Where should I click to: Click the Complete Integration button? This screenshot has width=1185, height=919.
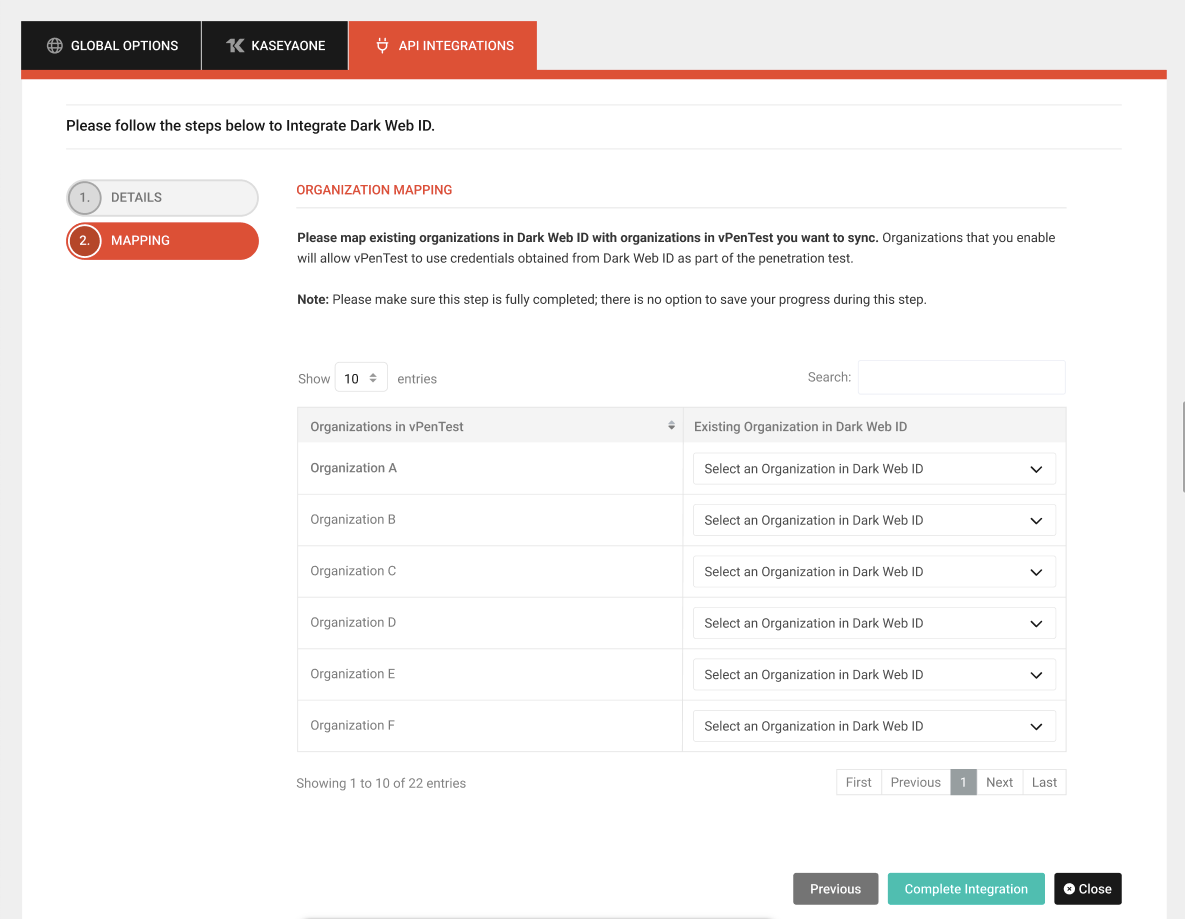(966, 889)
